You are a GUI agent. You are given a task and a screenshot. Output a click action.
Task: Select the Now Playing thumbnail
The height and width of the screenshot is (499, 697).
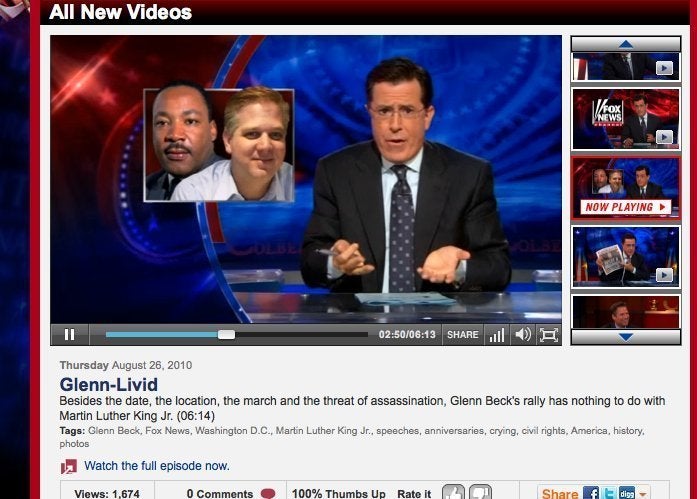[x=625, y=188]
